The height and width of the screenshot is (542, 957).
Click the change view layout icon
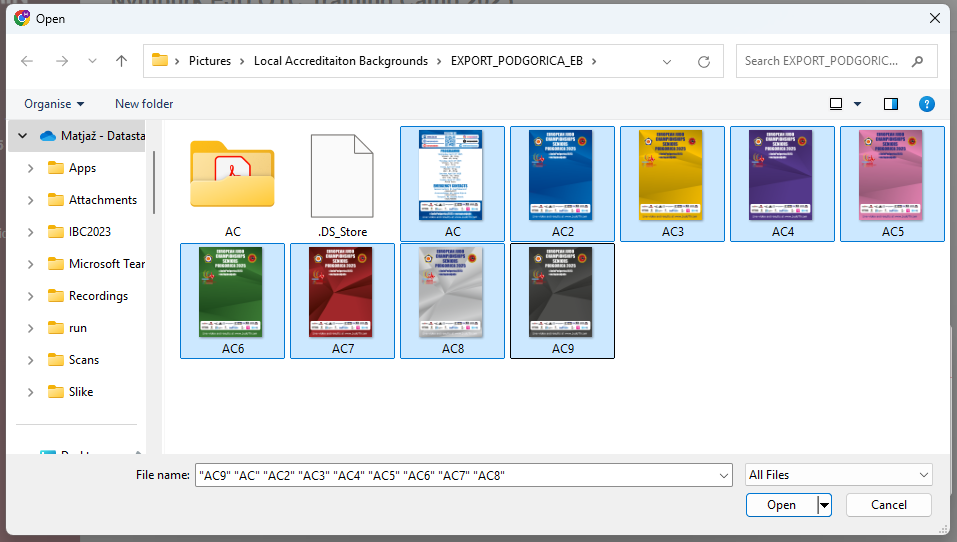836,104
